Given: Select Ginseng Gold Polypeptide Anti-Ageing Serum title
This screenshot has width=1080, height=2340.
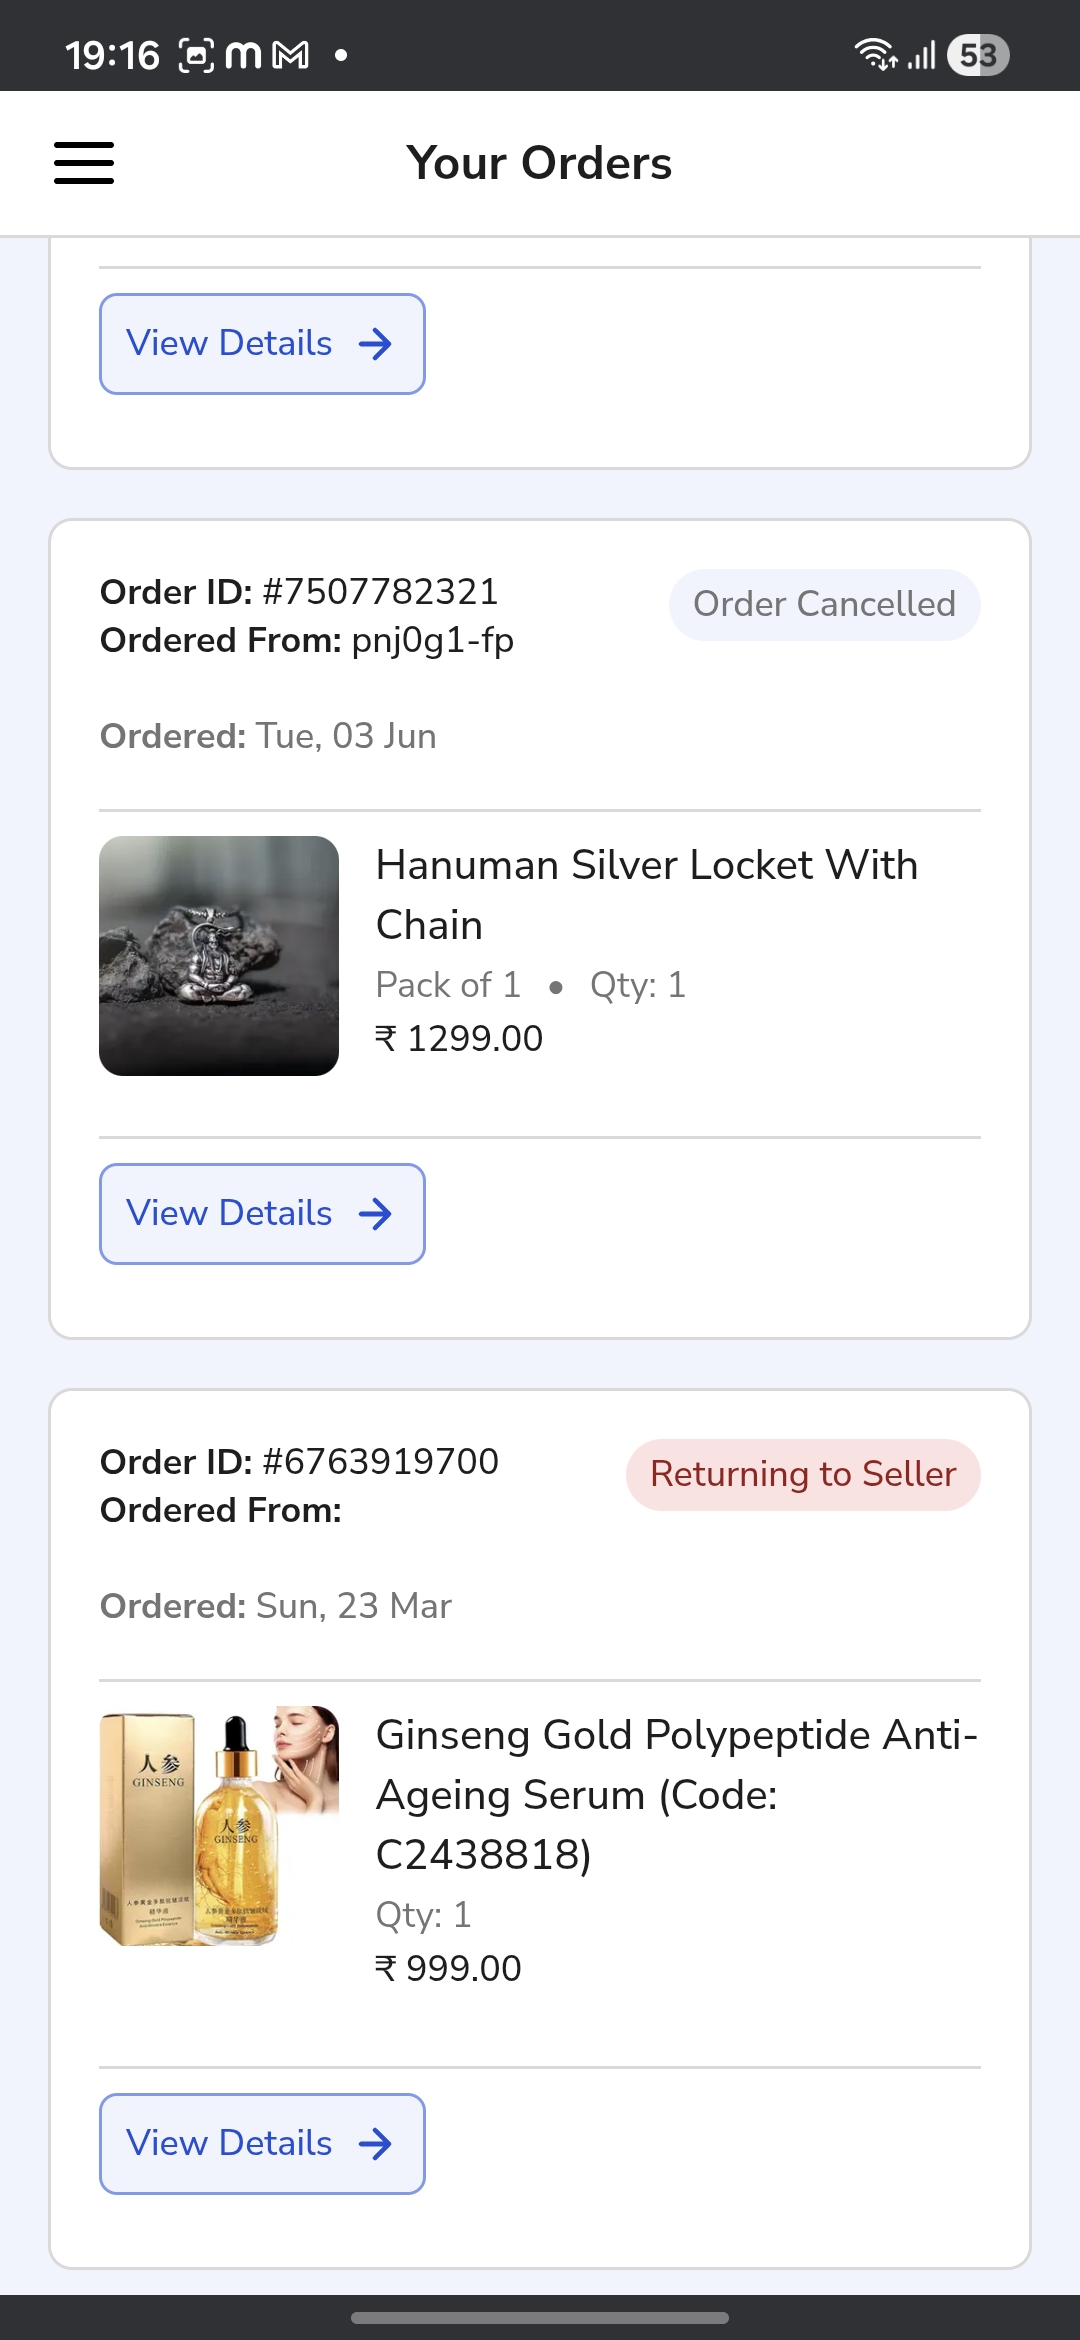Looking at the screenshot, I should coord(676,1794).
